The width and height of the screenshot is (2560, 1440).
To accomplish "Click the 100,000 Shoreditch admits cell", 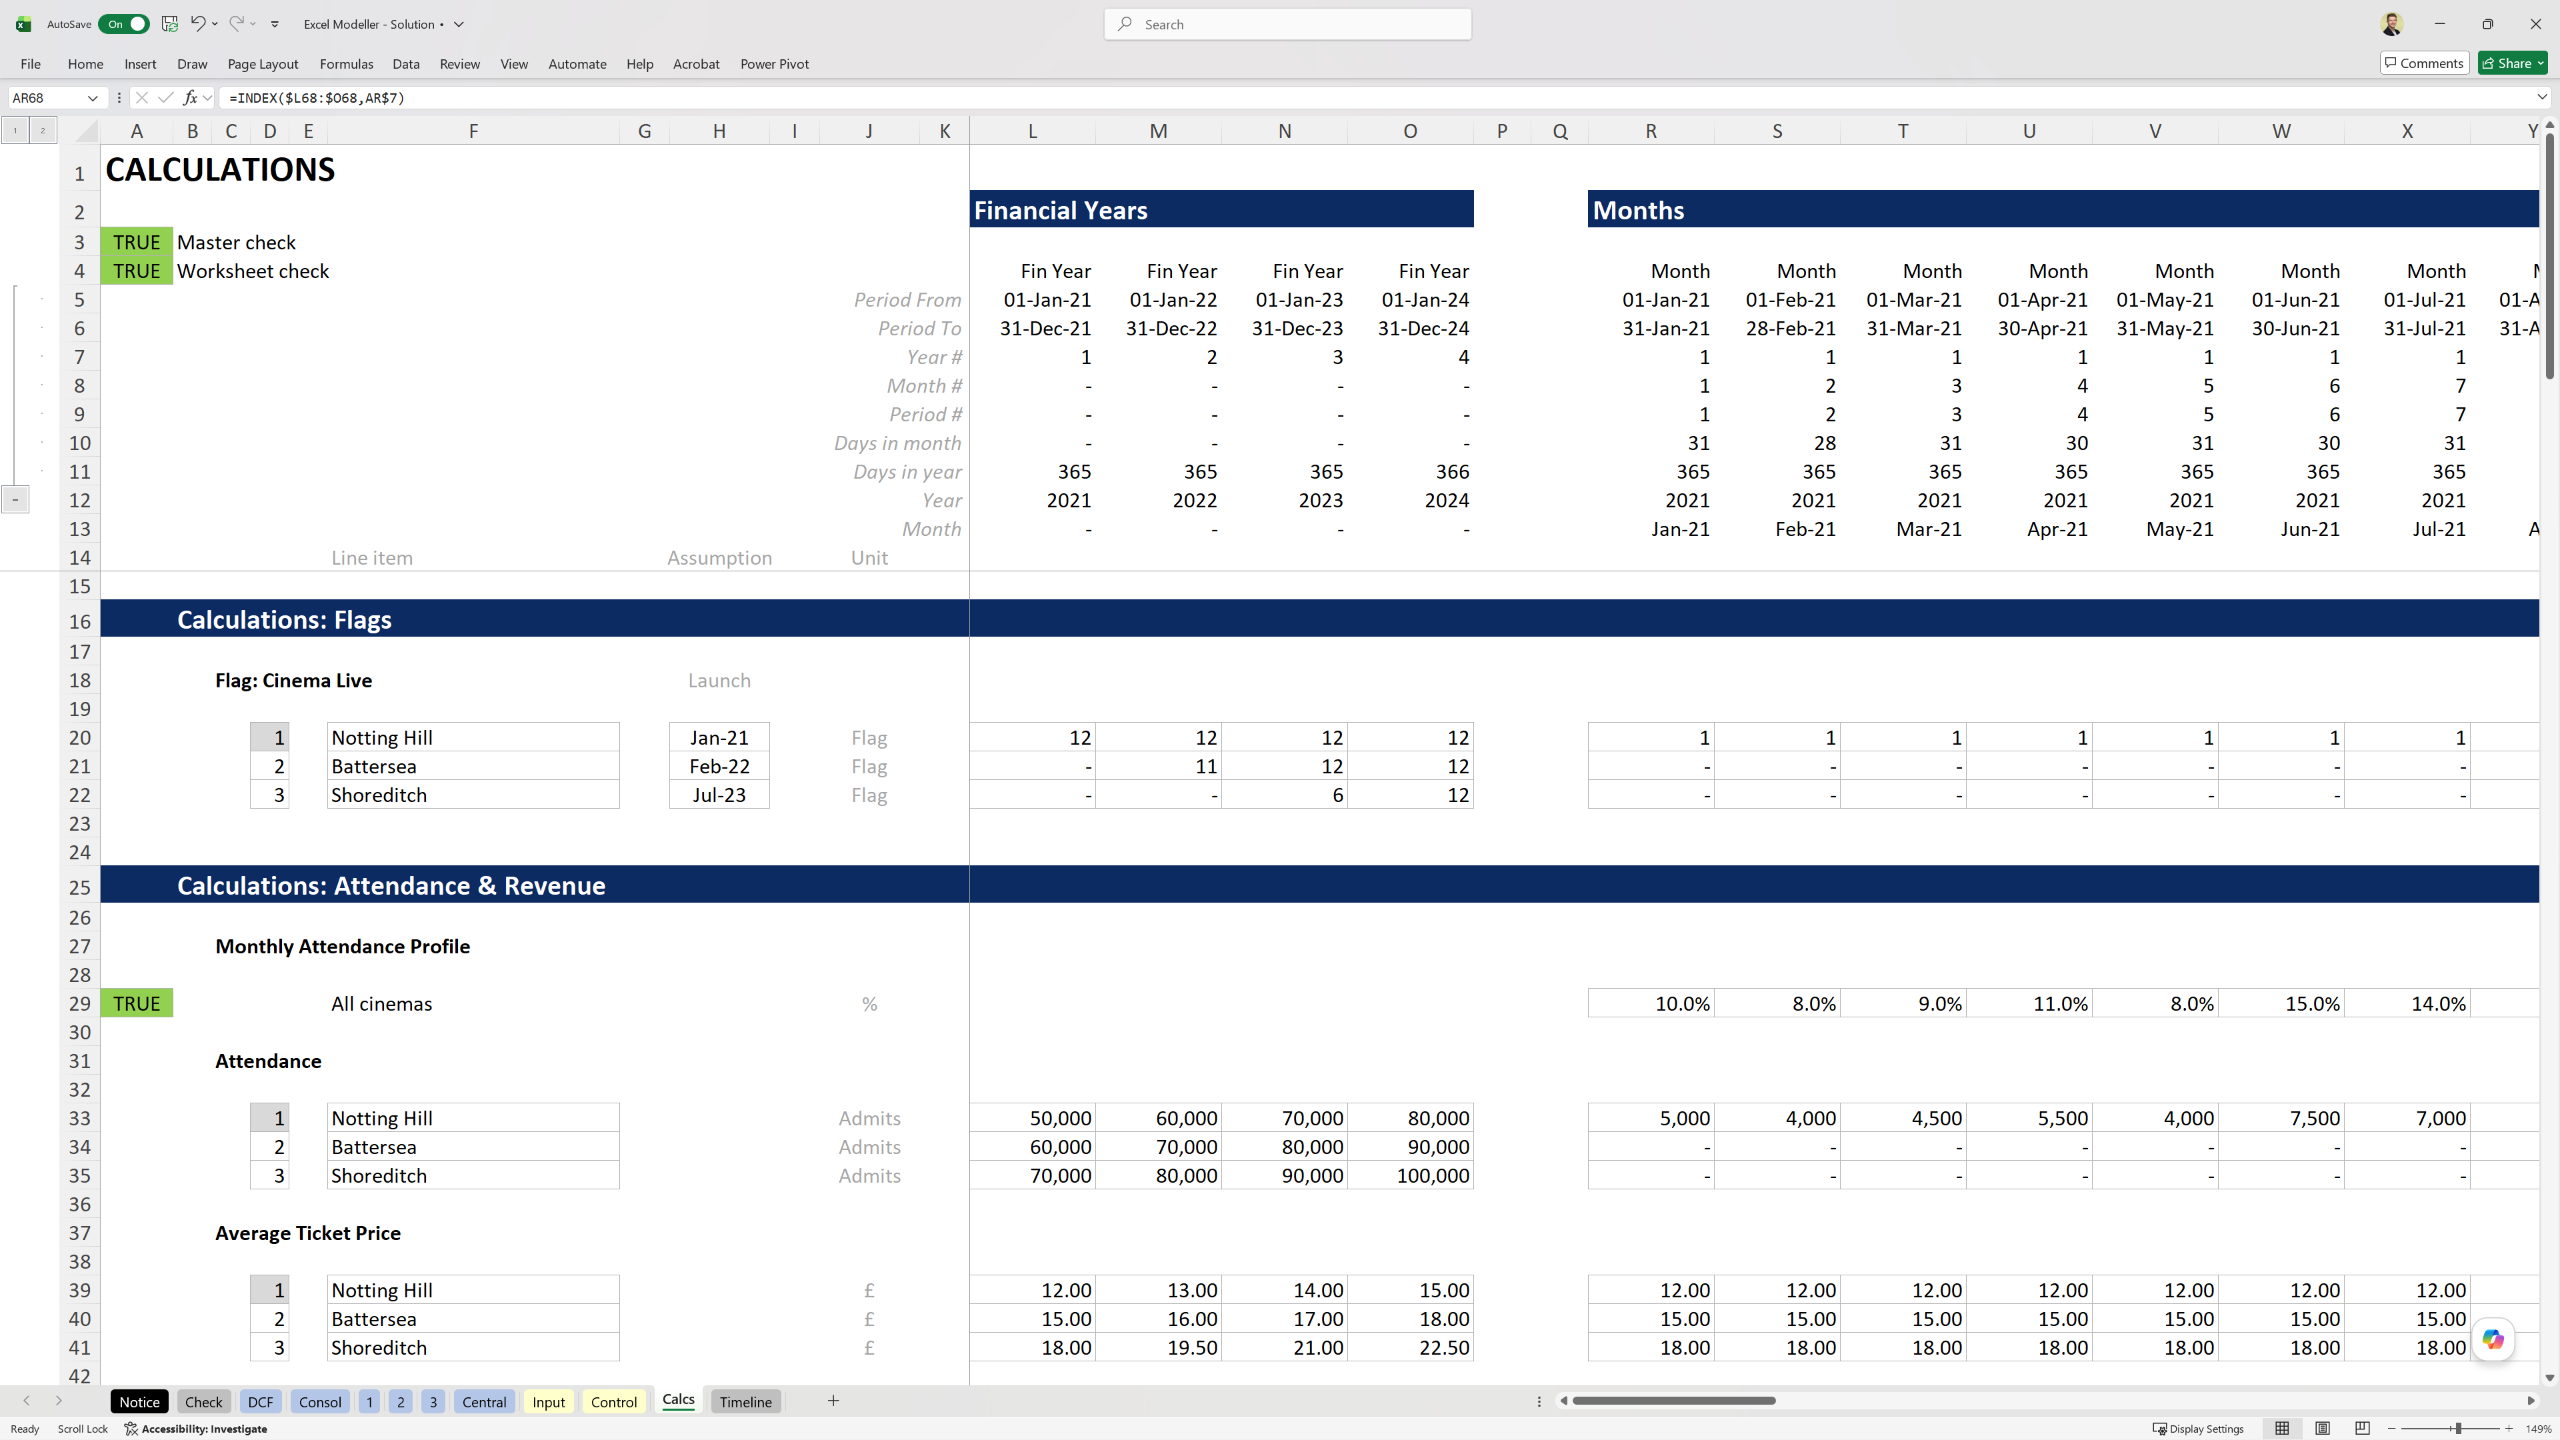I will pyautogui.click(x=1410, y=1176).
